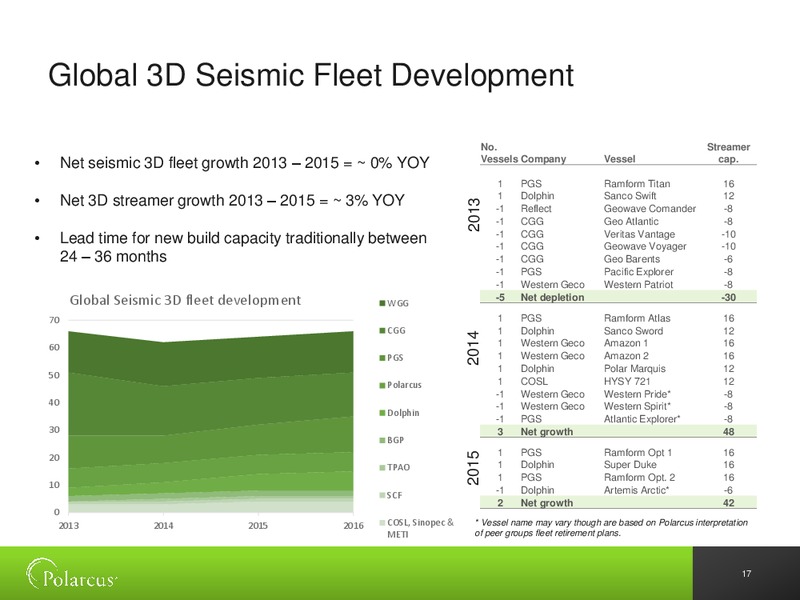Click the 42 net growth streamer total
The width and height of the screenshot is (800, 600).
(729, 503)
